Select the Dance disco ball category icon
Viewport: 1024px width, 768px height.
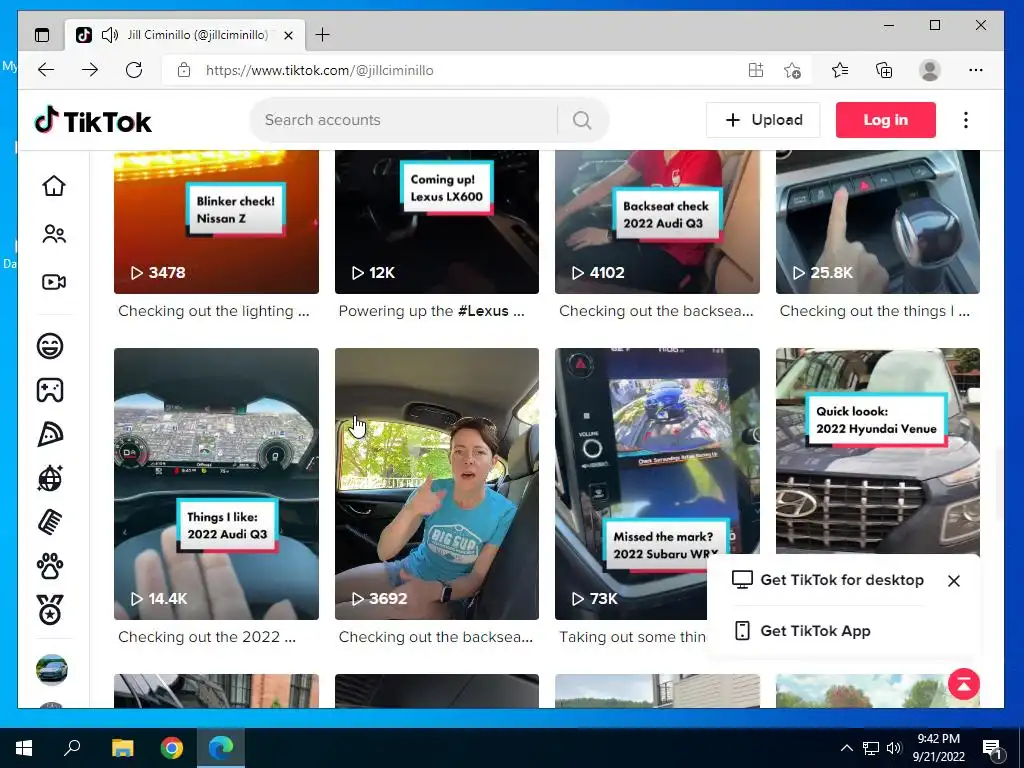(50, 478)
